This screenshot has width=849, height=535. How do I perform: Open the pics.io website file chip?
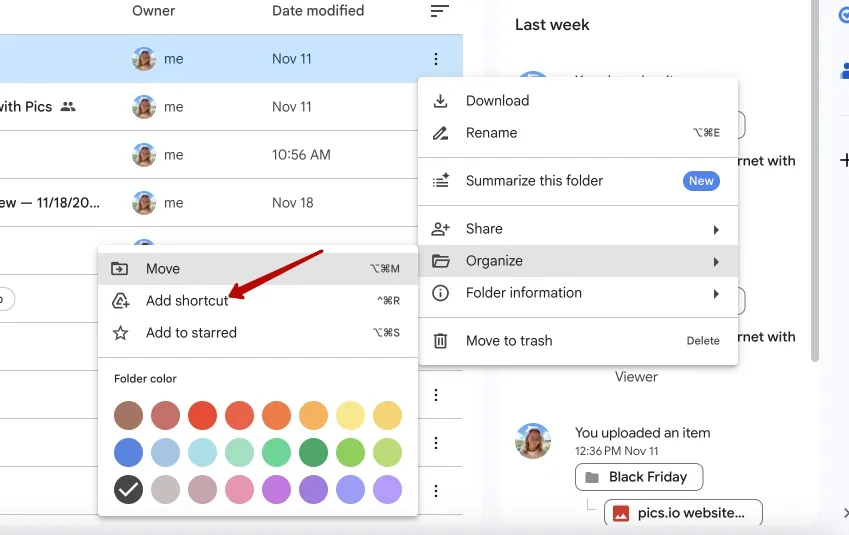point(683,513)
